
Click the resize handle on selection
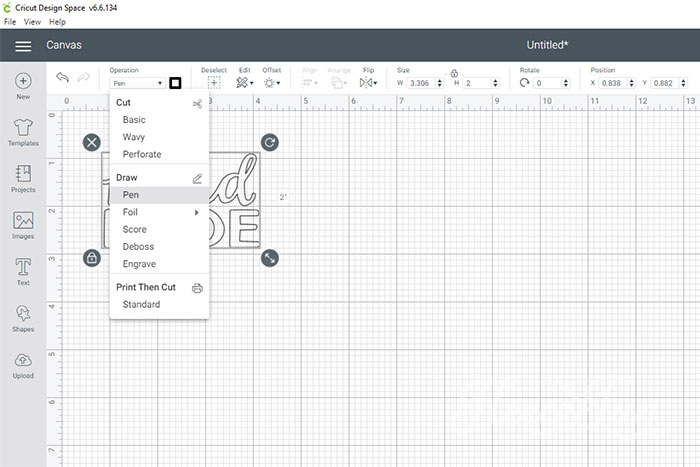tap(270, 258)
